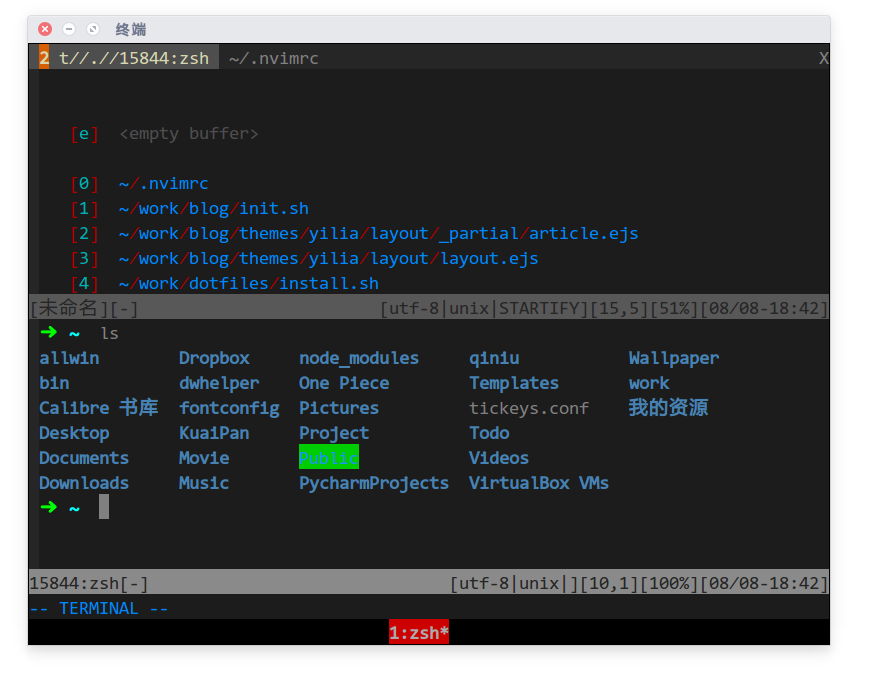Open the [3] layout.ejs entry
This screenshot has height=675, width=876.
pos(304,259)
